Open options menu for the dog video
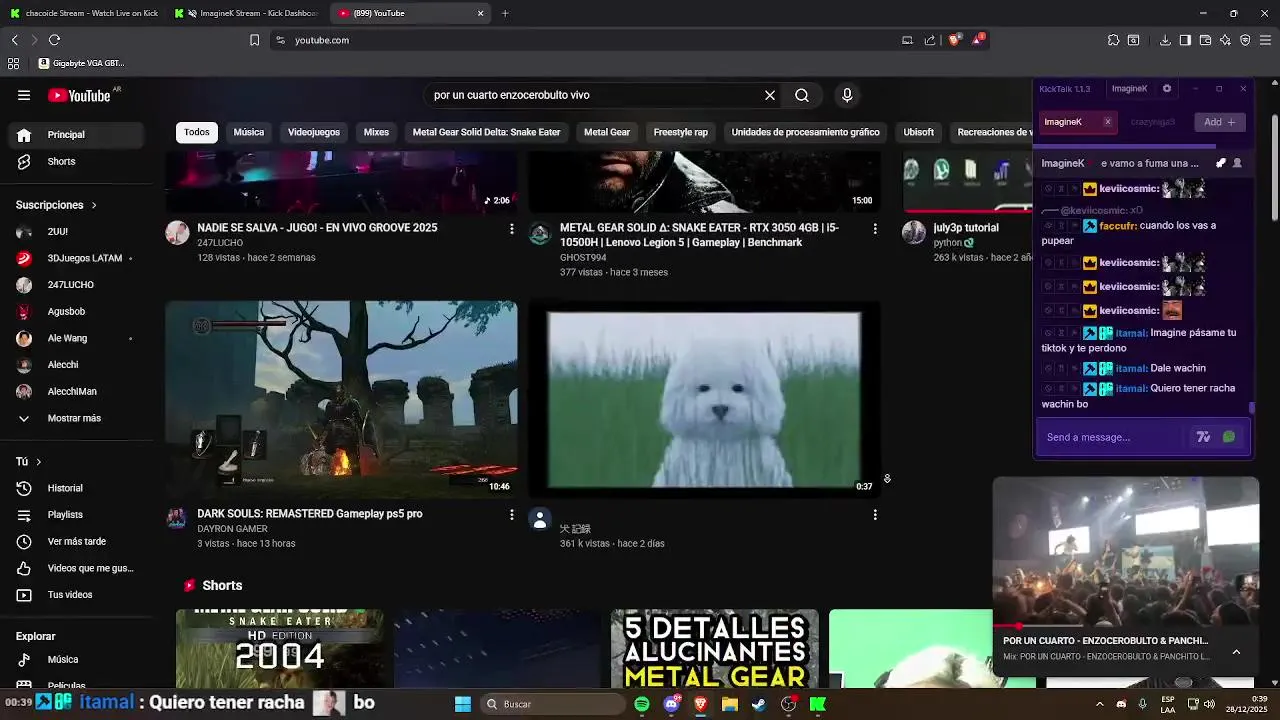Viewport: 1280px width, 720px height. pyautogui.click(x=875, y=515)
